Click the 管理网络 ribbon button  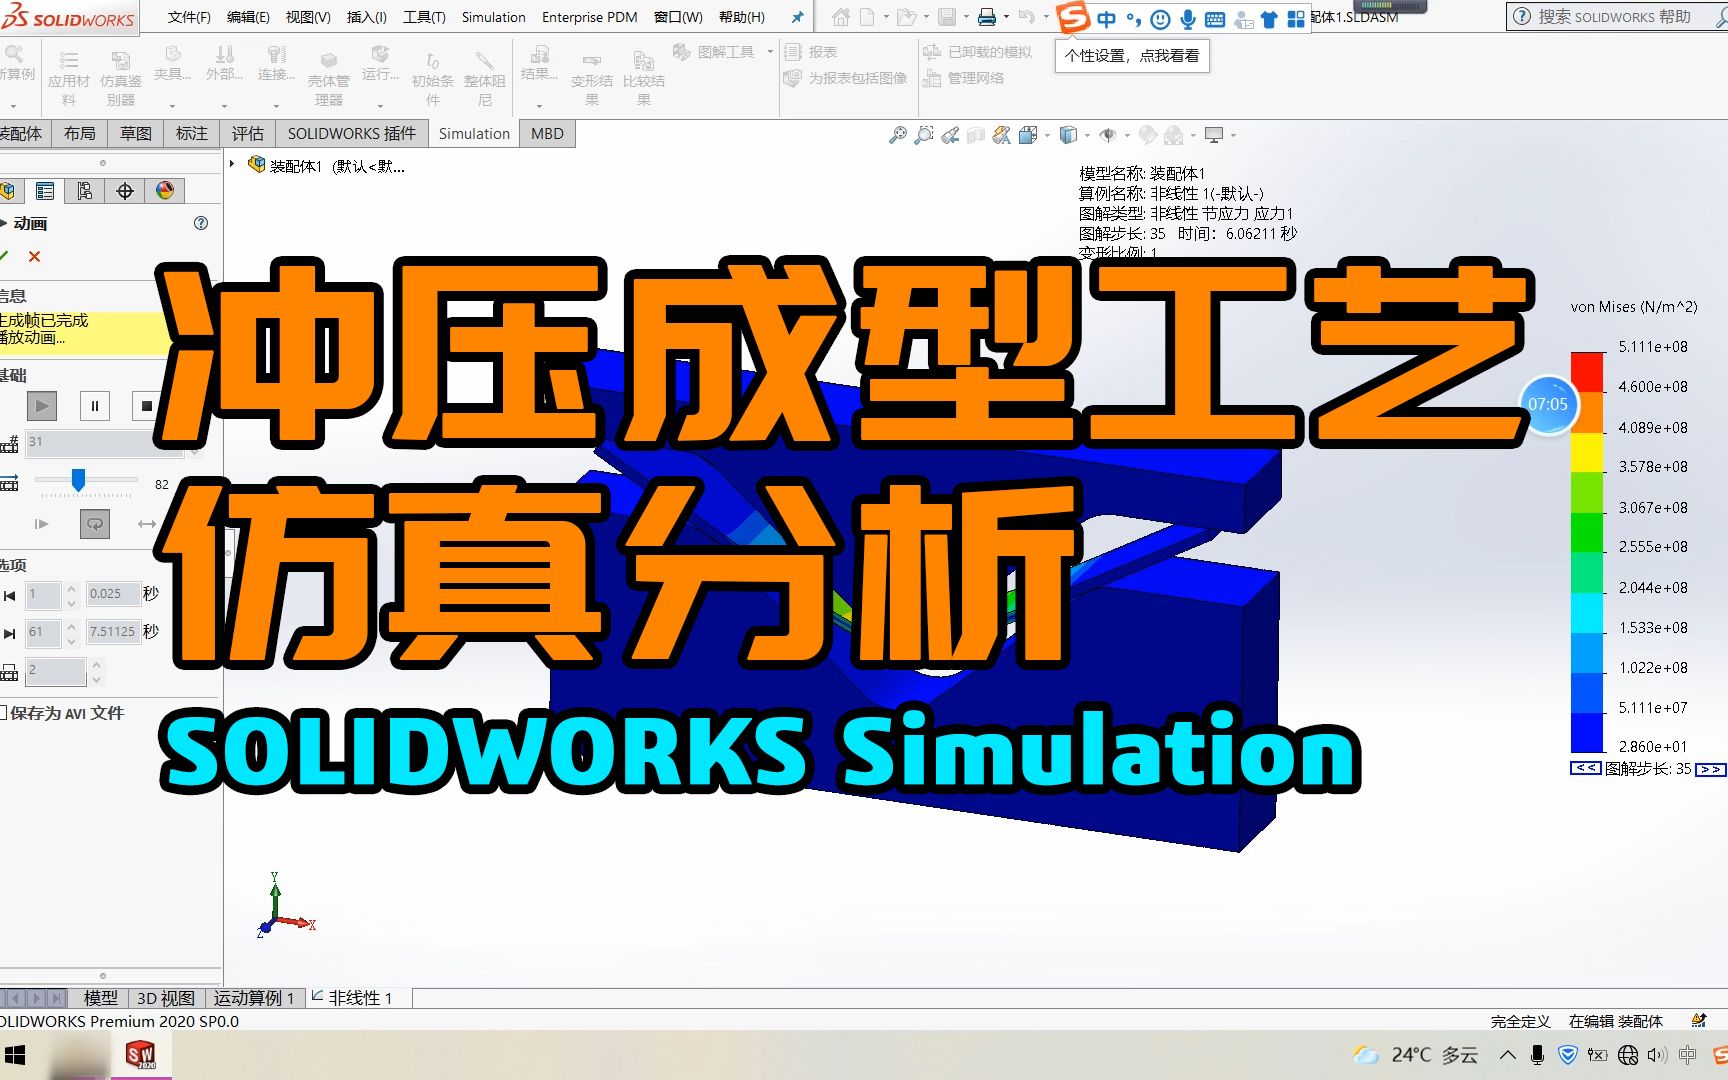(x=963, y=78)
